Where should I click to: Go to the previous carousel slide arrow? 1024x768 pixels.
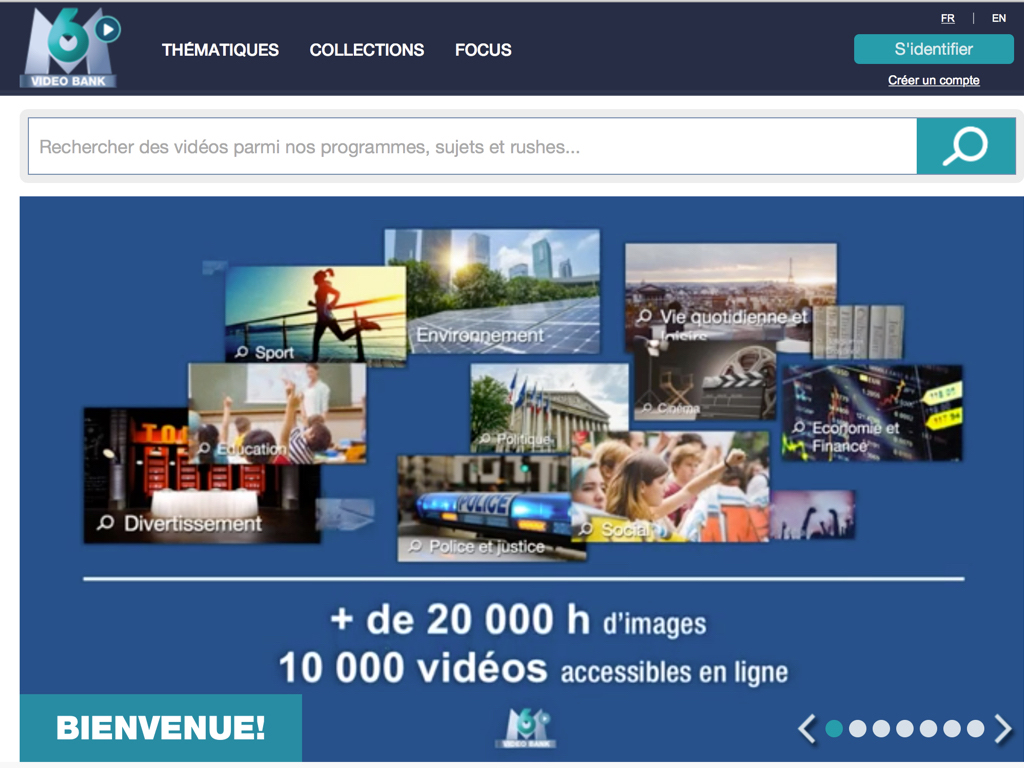coord(807,729)
